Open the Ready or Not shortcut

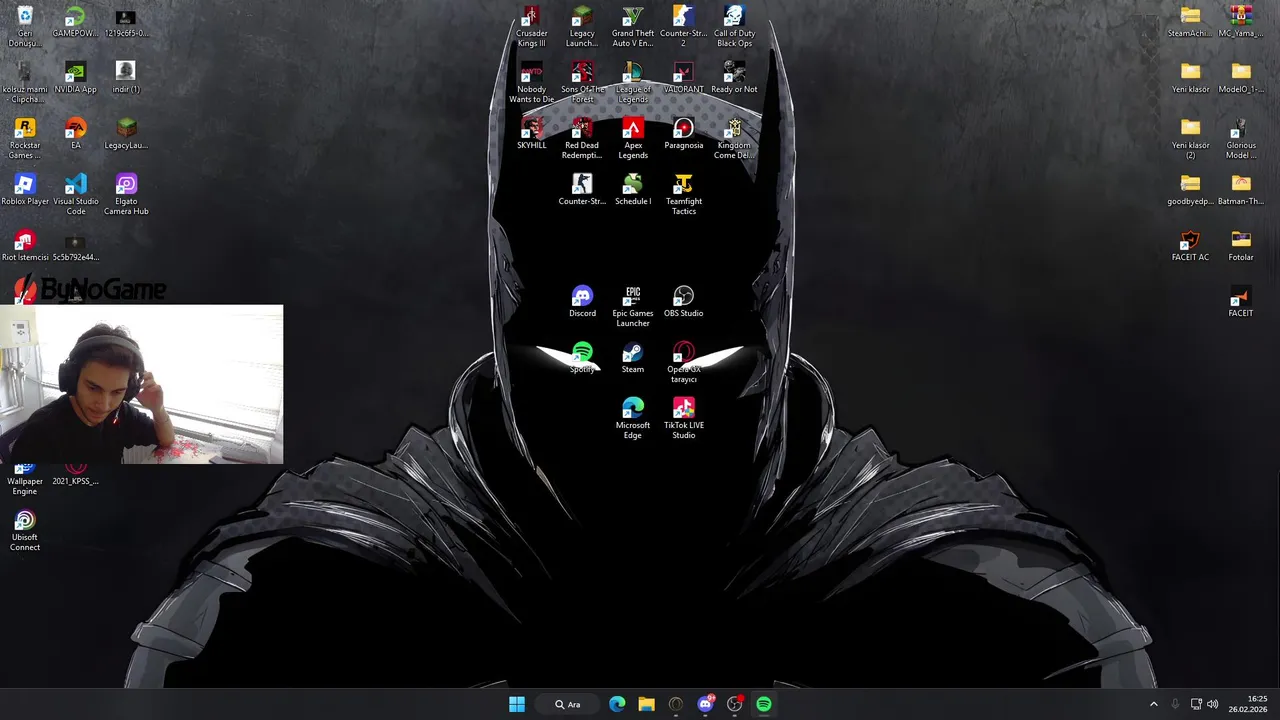point(734,78)
